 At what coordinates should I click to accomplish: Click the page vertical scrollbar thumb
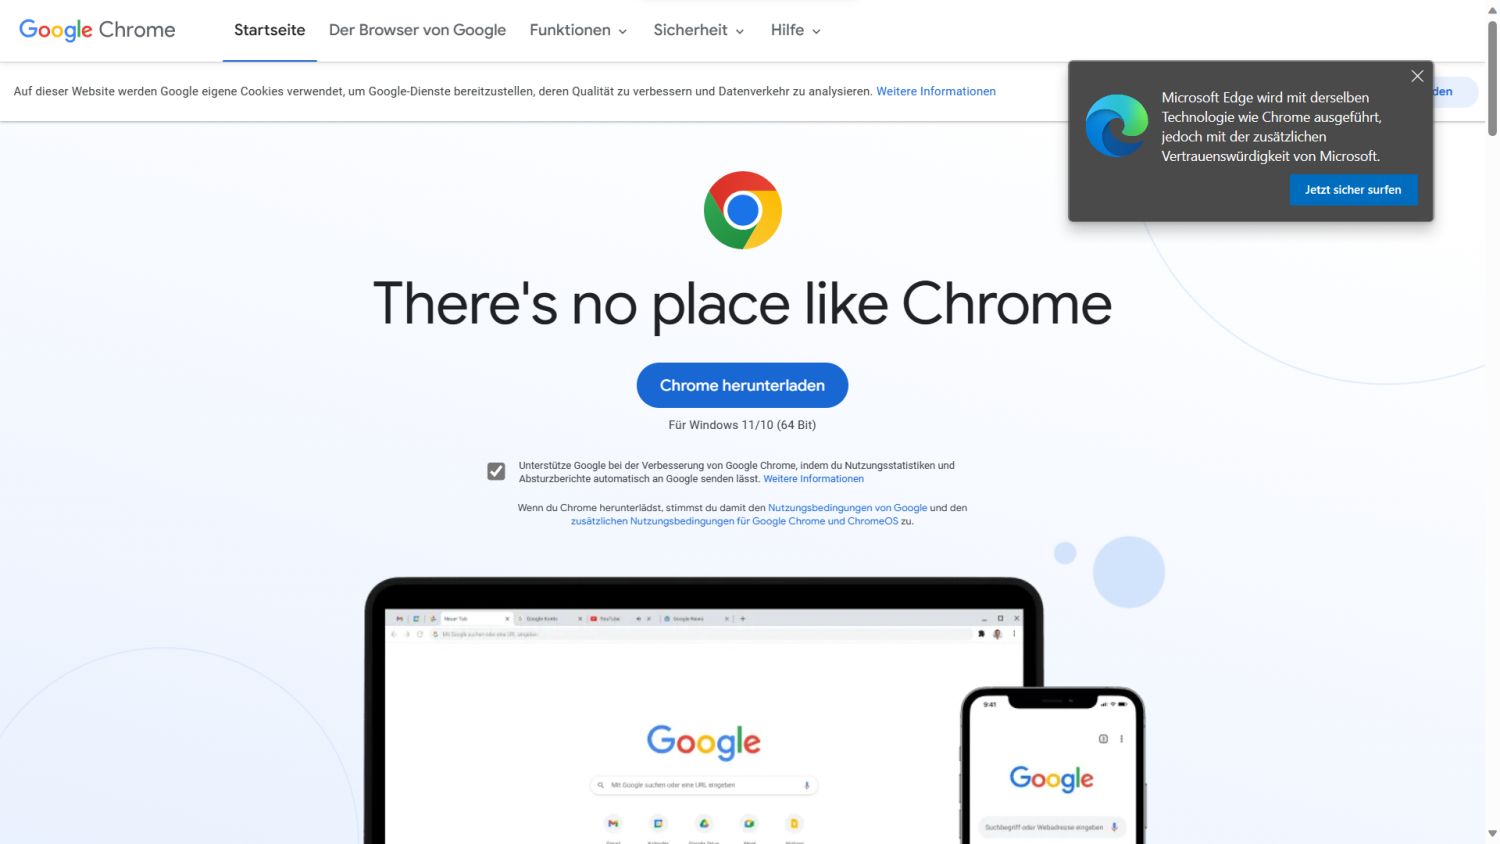[1492, 78]
